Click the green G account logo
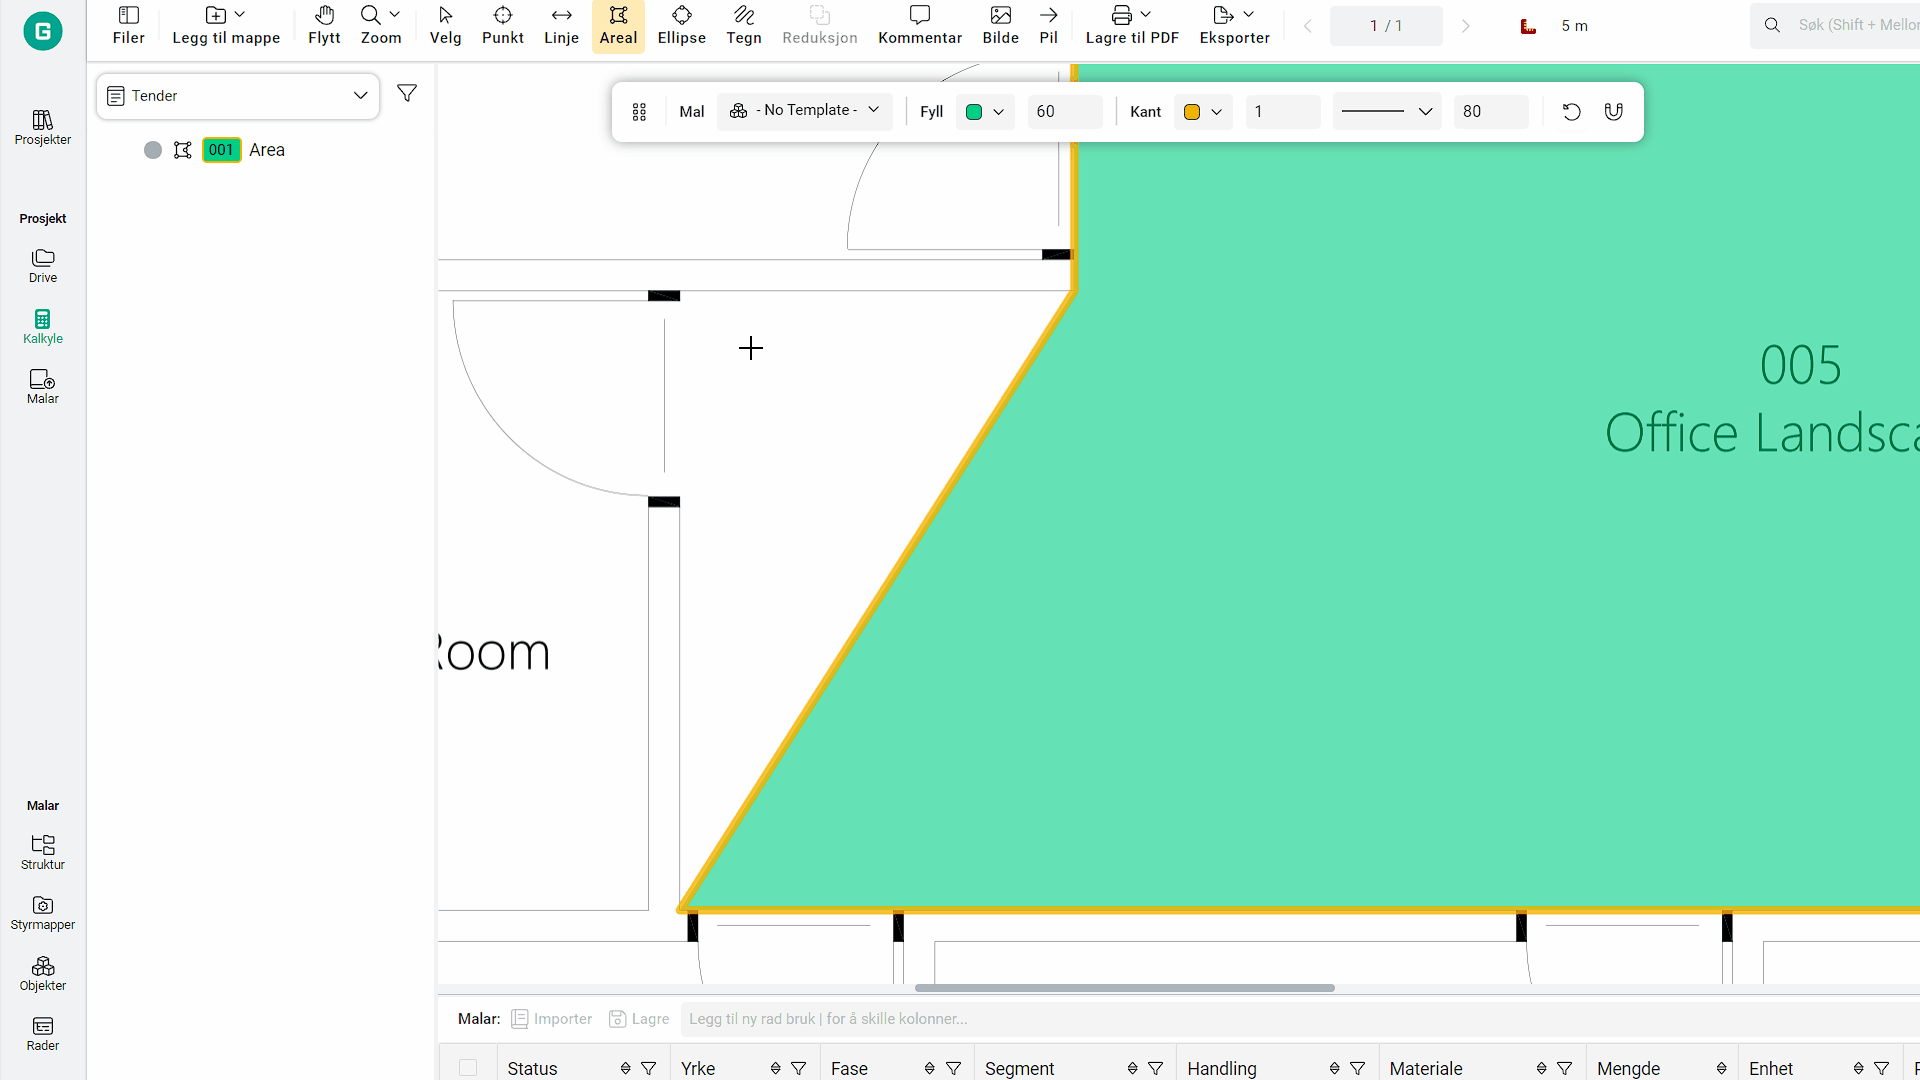This screenshot has height=1080, width=1920. 42,31
